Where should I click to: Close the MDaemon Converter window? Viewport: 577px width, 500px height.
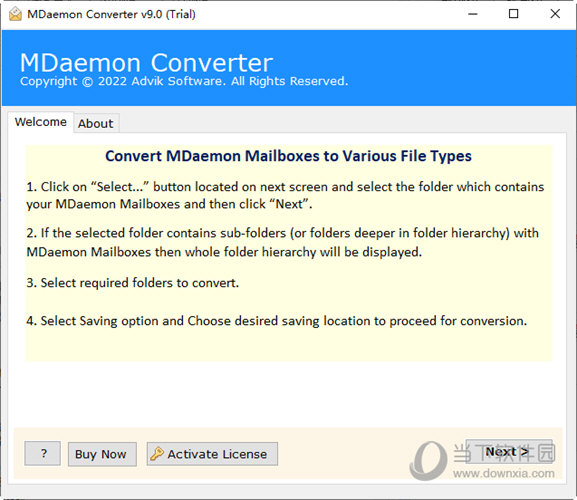(x=555, y=14)
